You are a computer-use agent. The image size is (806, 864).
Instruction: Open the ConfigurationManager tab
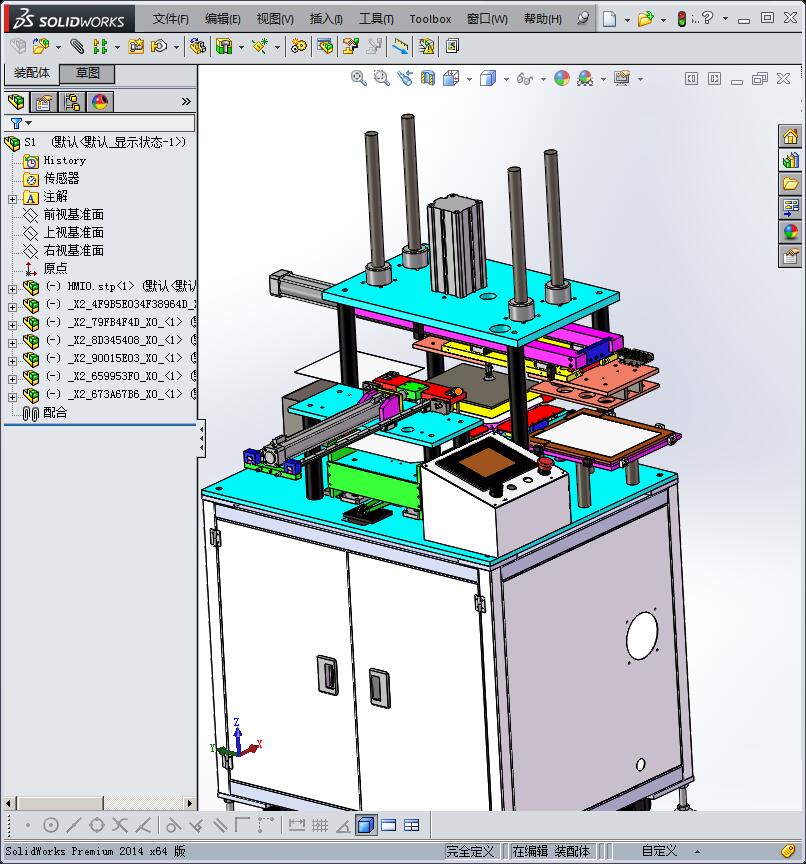click(x=72, y=102)
